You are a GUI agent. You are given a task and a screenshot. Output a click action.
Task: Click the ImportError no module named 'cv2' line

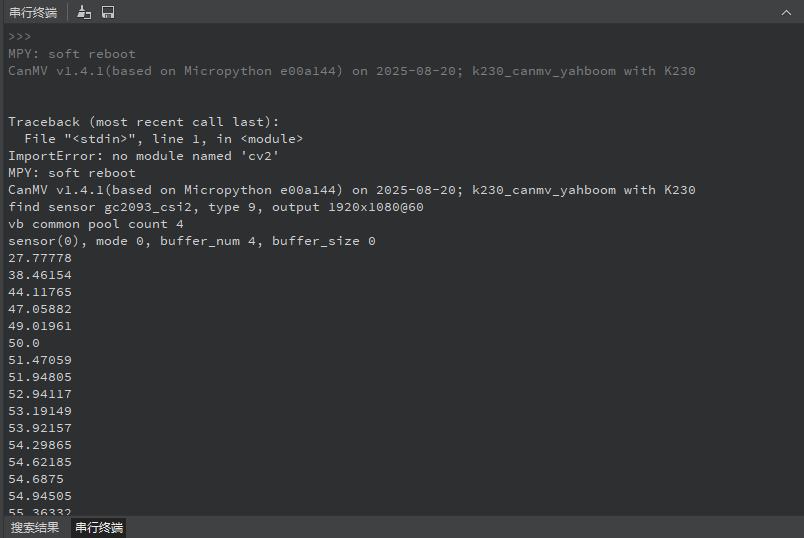pos(143,156)
